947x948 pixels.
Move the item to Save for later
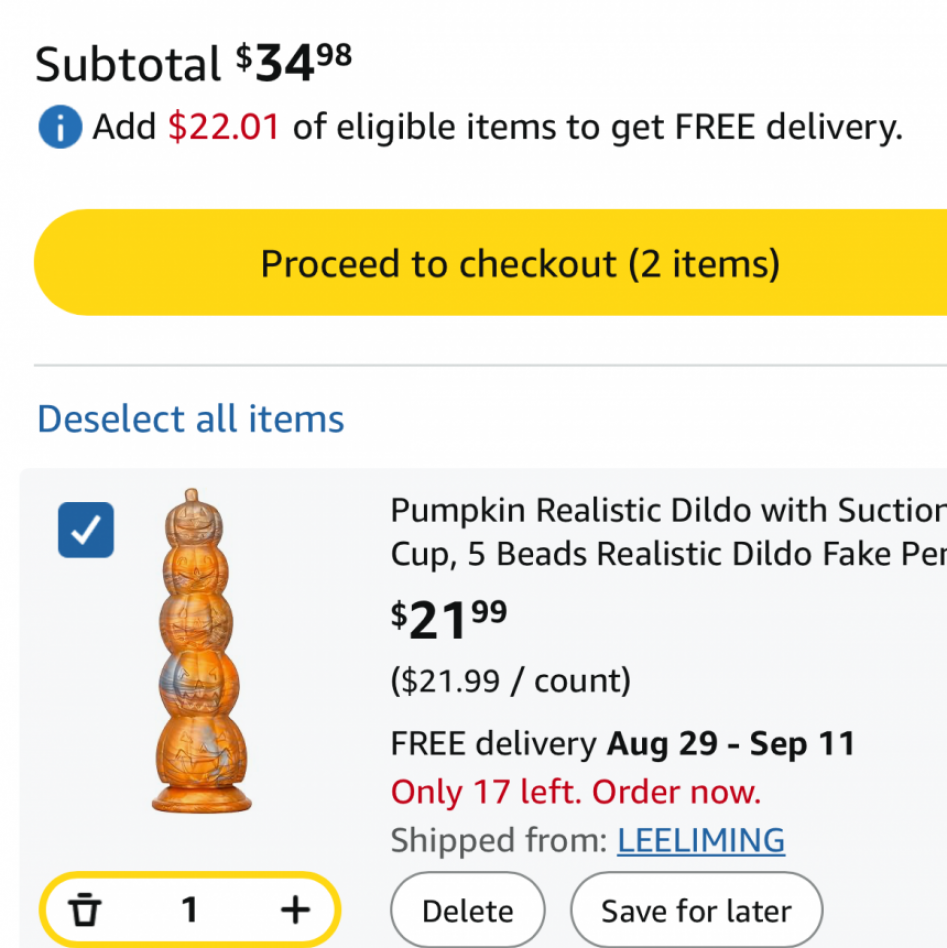coord(696,911)
